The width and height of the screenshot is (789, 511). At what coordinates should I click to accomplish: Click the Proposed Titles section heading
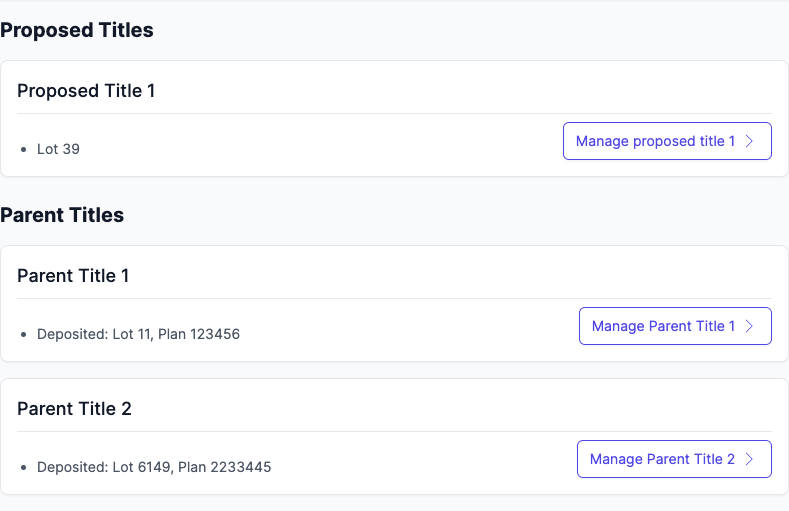coord(77,30)
